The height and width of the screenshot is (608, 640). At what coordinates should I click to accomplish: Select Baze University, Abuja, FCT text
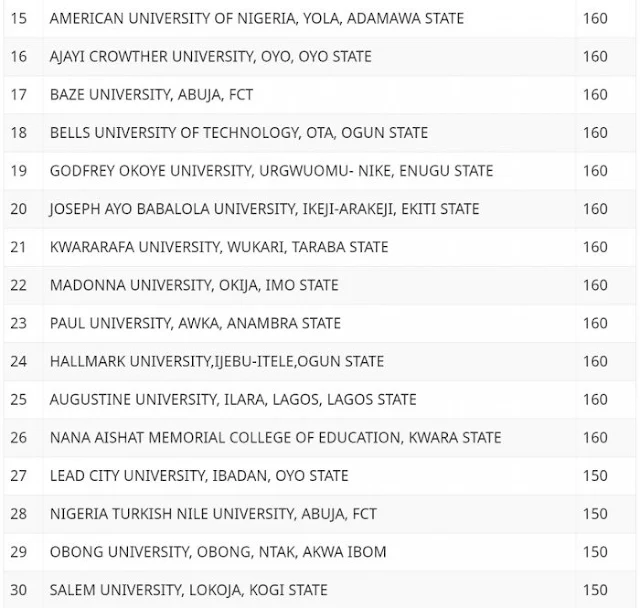(151, 95)
